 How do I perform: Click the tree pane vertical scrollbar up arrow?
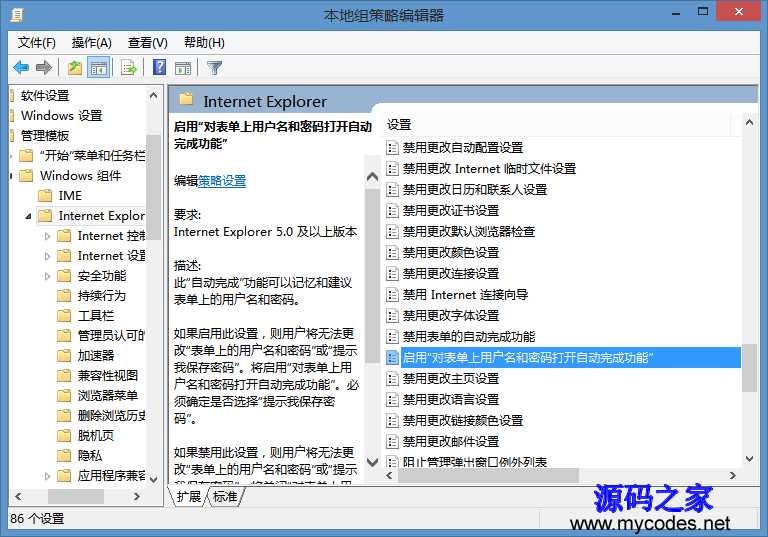(153, 95)
